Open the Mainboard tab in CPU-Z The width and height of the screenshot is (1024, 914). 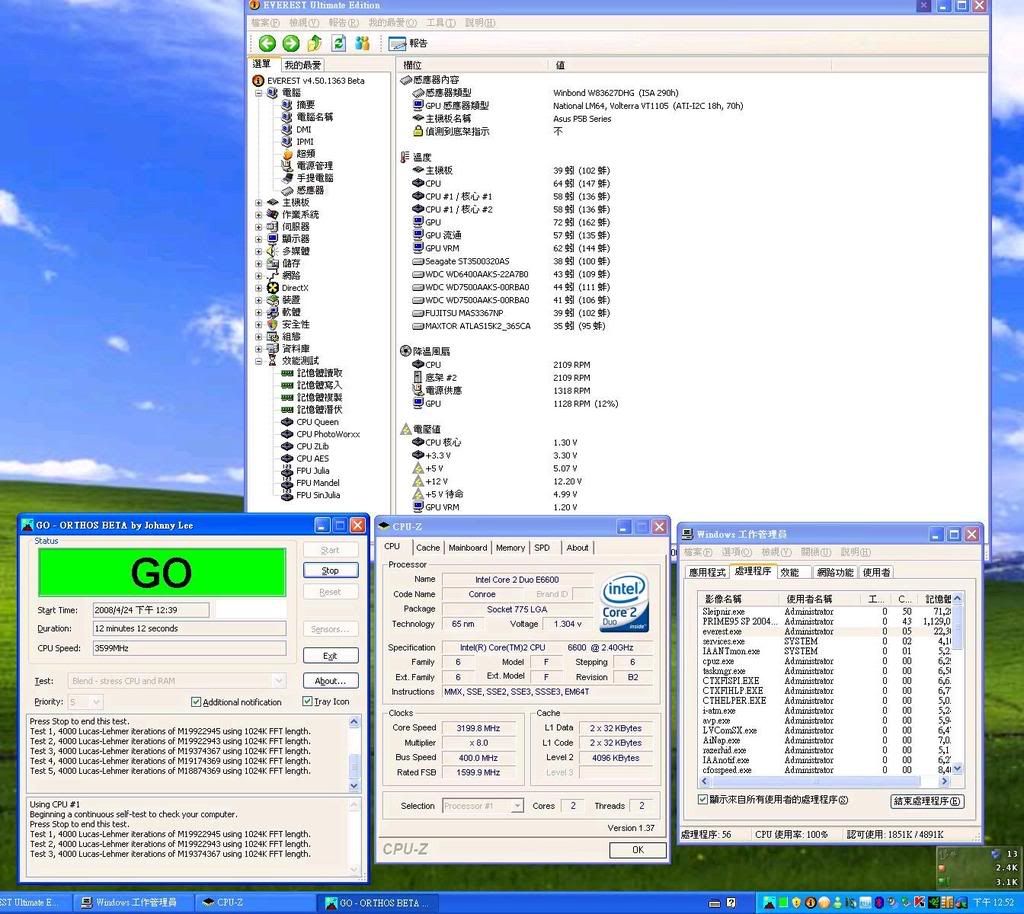point(468,548)
